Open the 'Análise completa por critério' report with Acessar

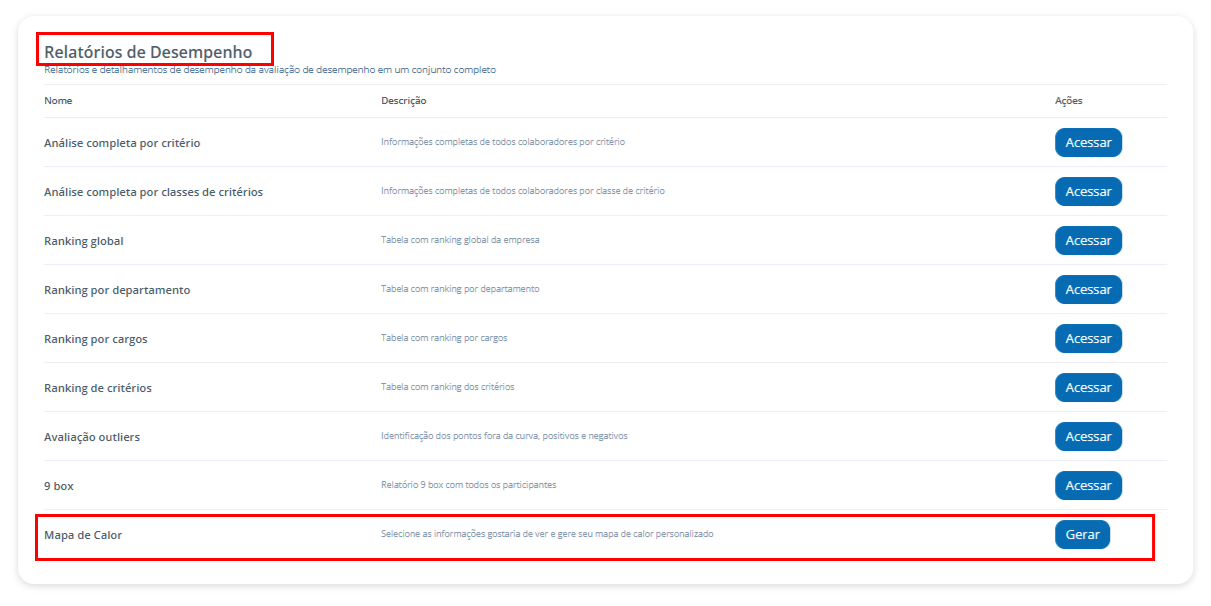pyautogui.click(x=1088, y=143)
